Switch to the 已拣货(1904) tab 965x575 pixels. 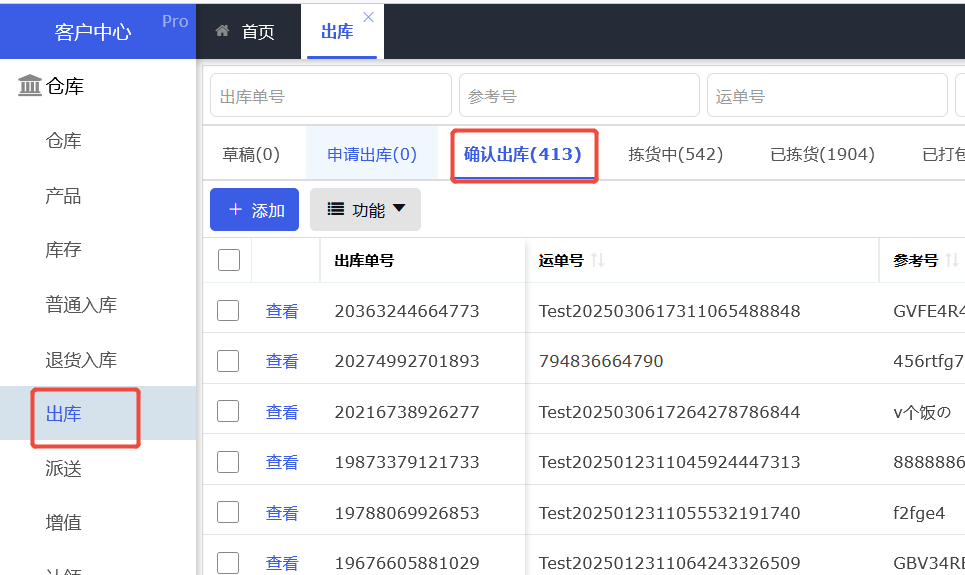[822, 154]
